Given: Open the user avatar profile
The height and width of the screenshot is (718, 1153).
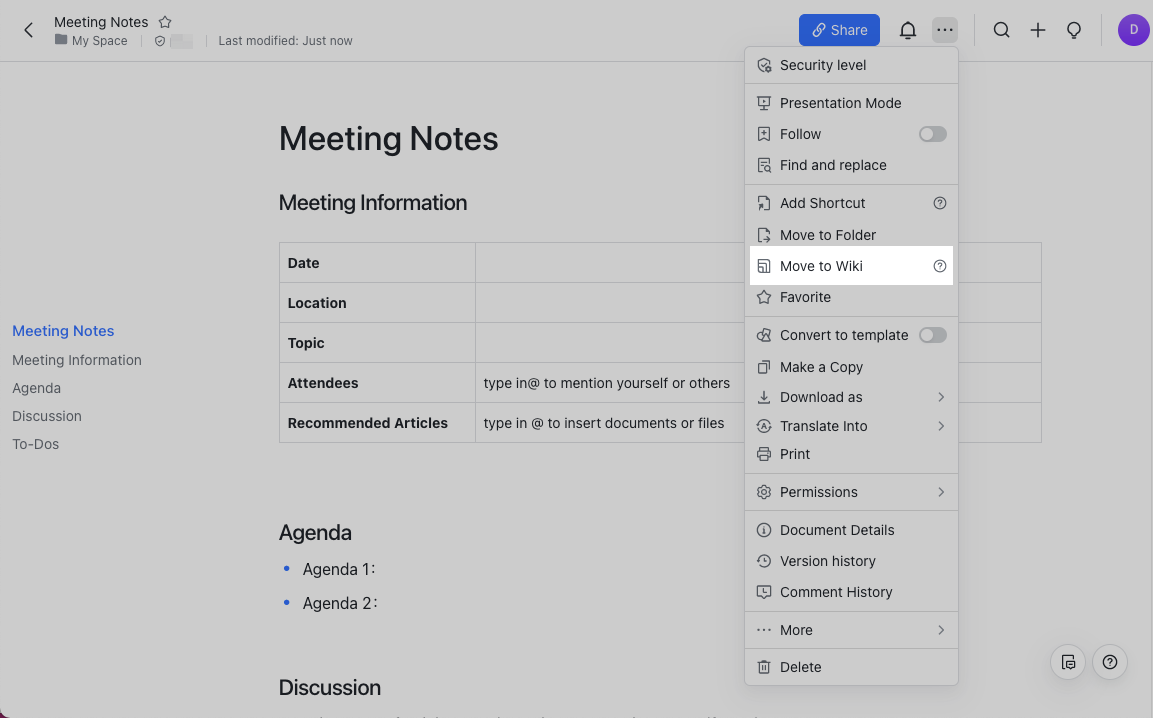Looking at the screenshot, I should point(1133,30).
